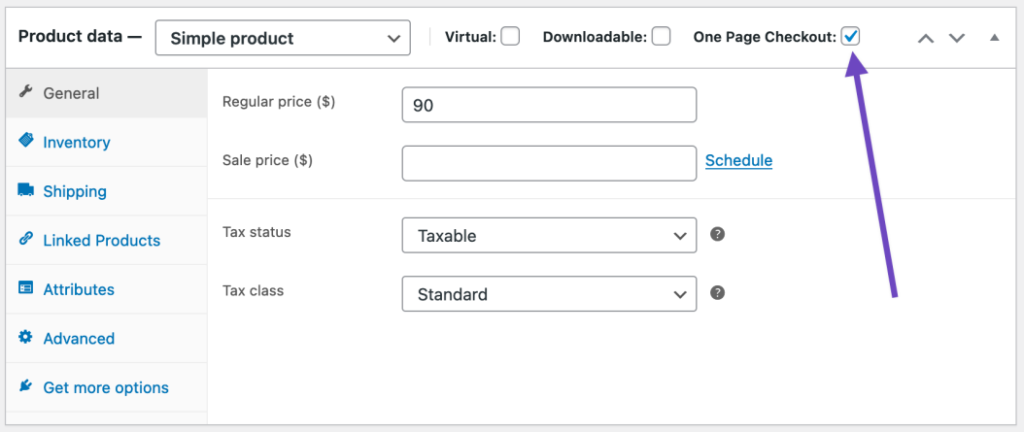The image size is (1024, 432).
Task: Switch to the Inventory tab
Action: 76,142
